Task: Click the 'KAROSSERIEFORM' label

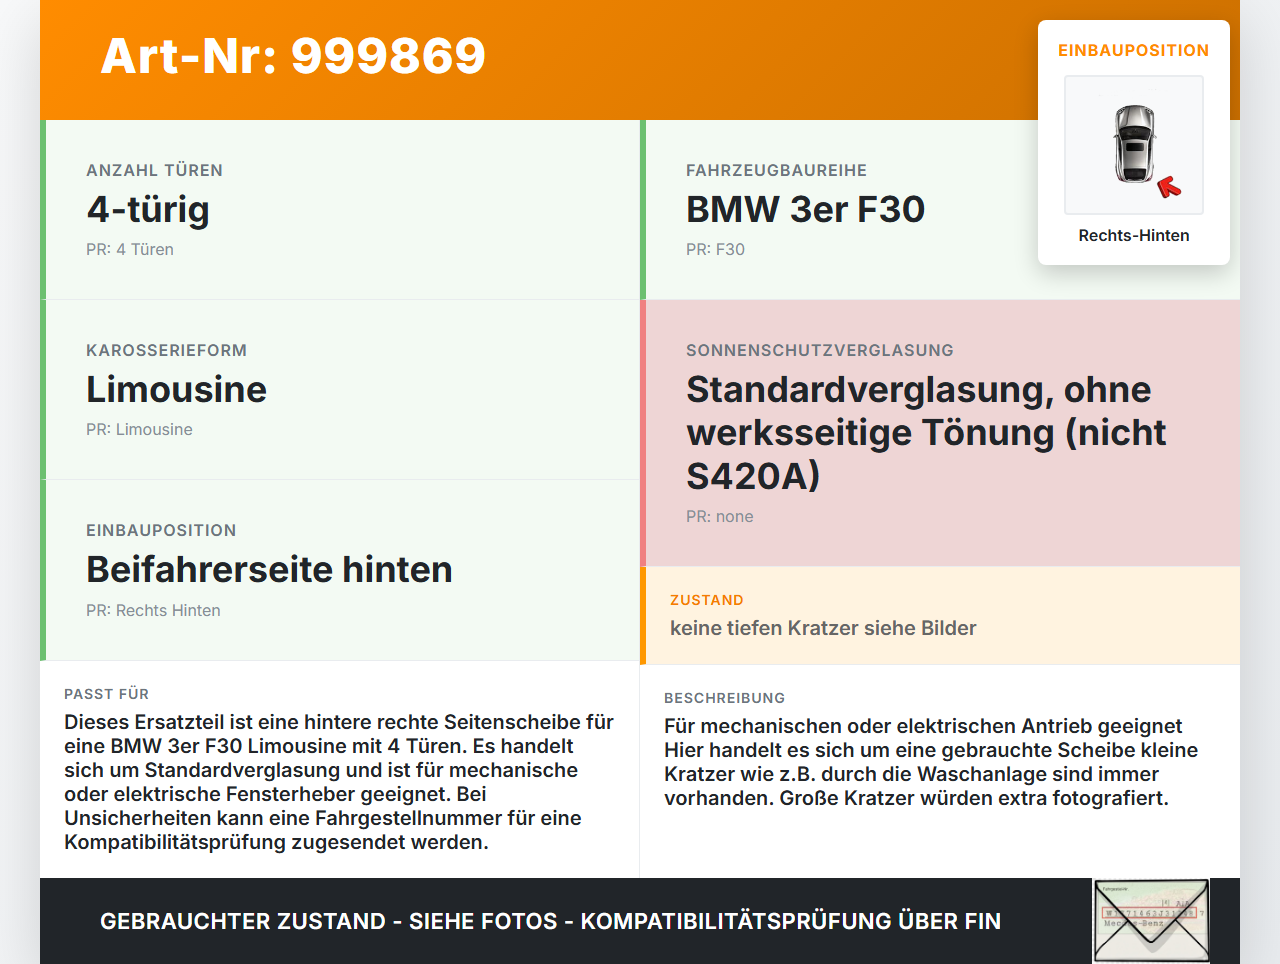Action: [167, 350]
